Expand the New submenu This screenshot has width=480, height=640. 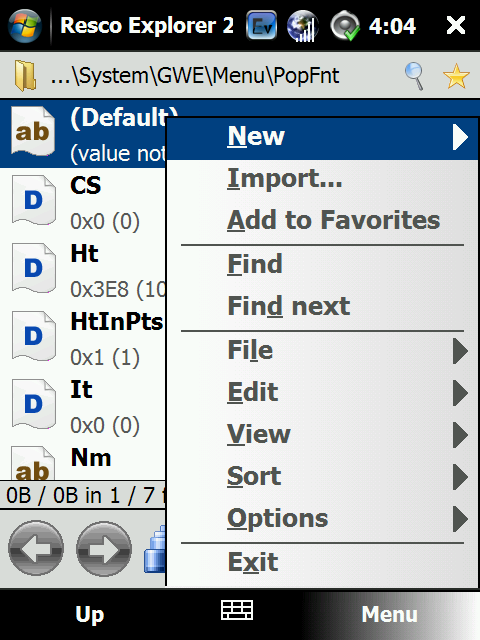[x=322, y=137]
